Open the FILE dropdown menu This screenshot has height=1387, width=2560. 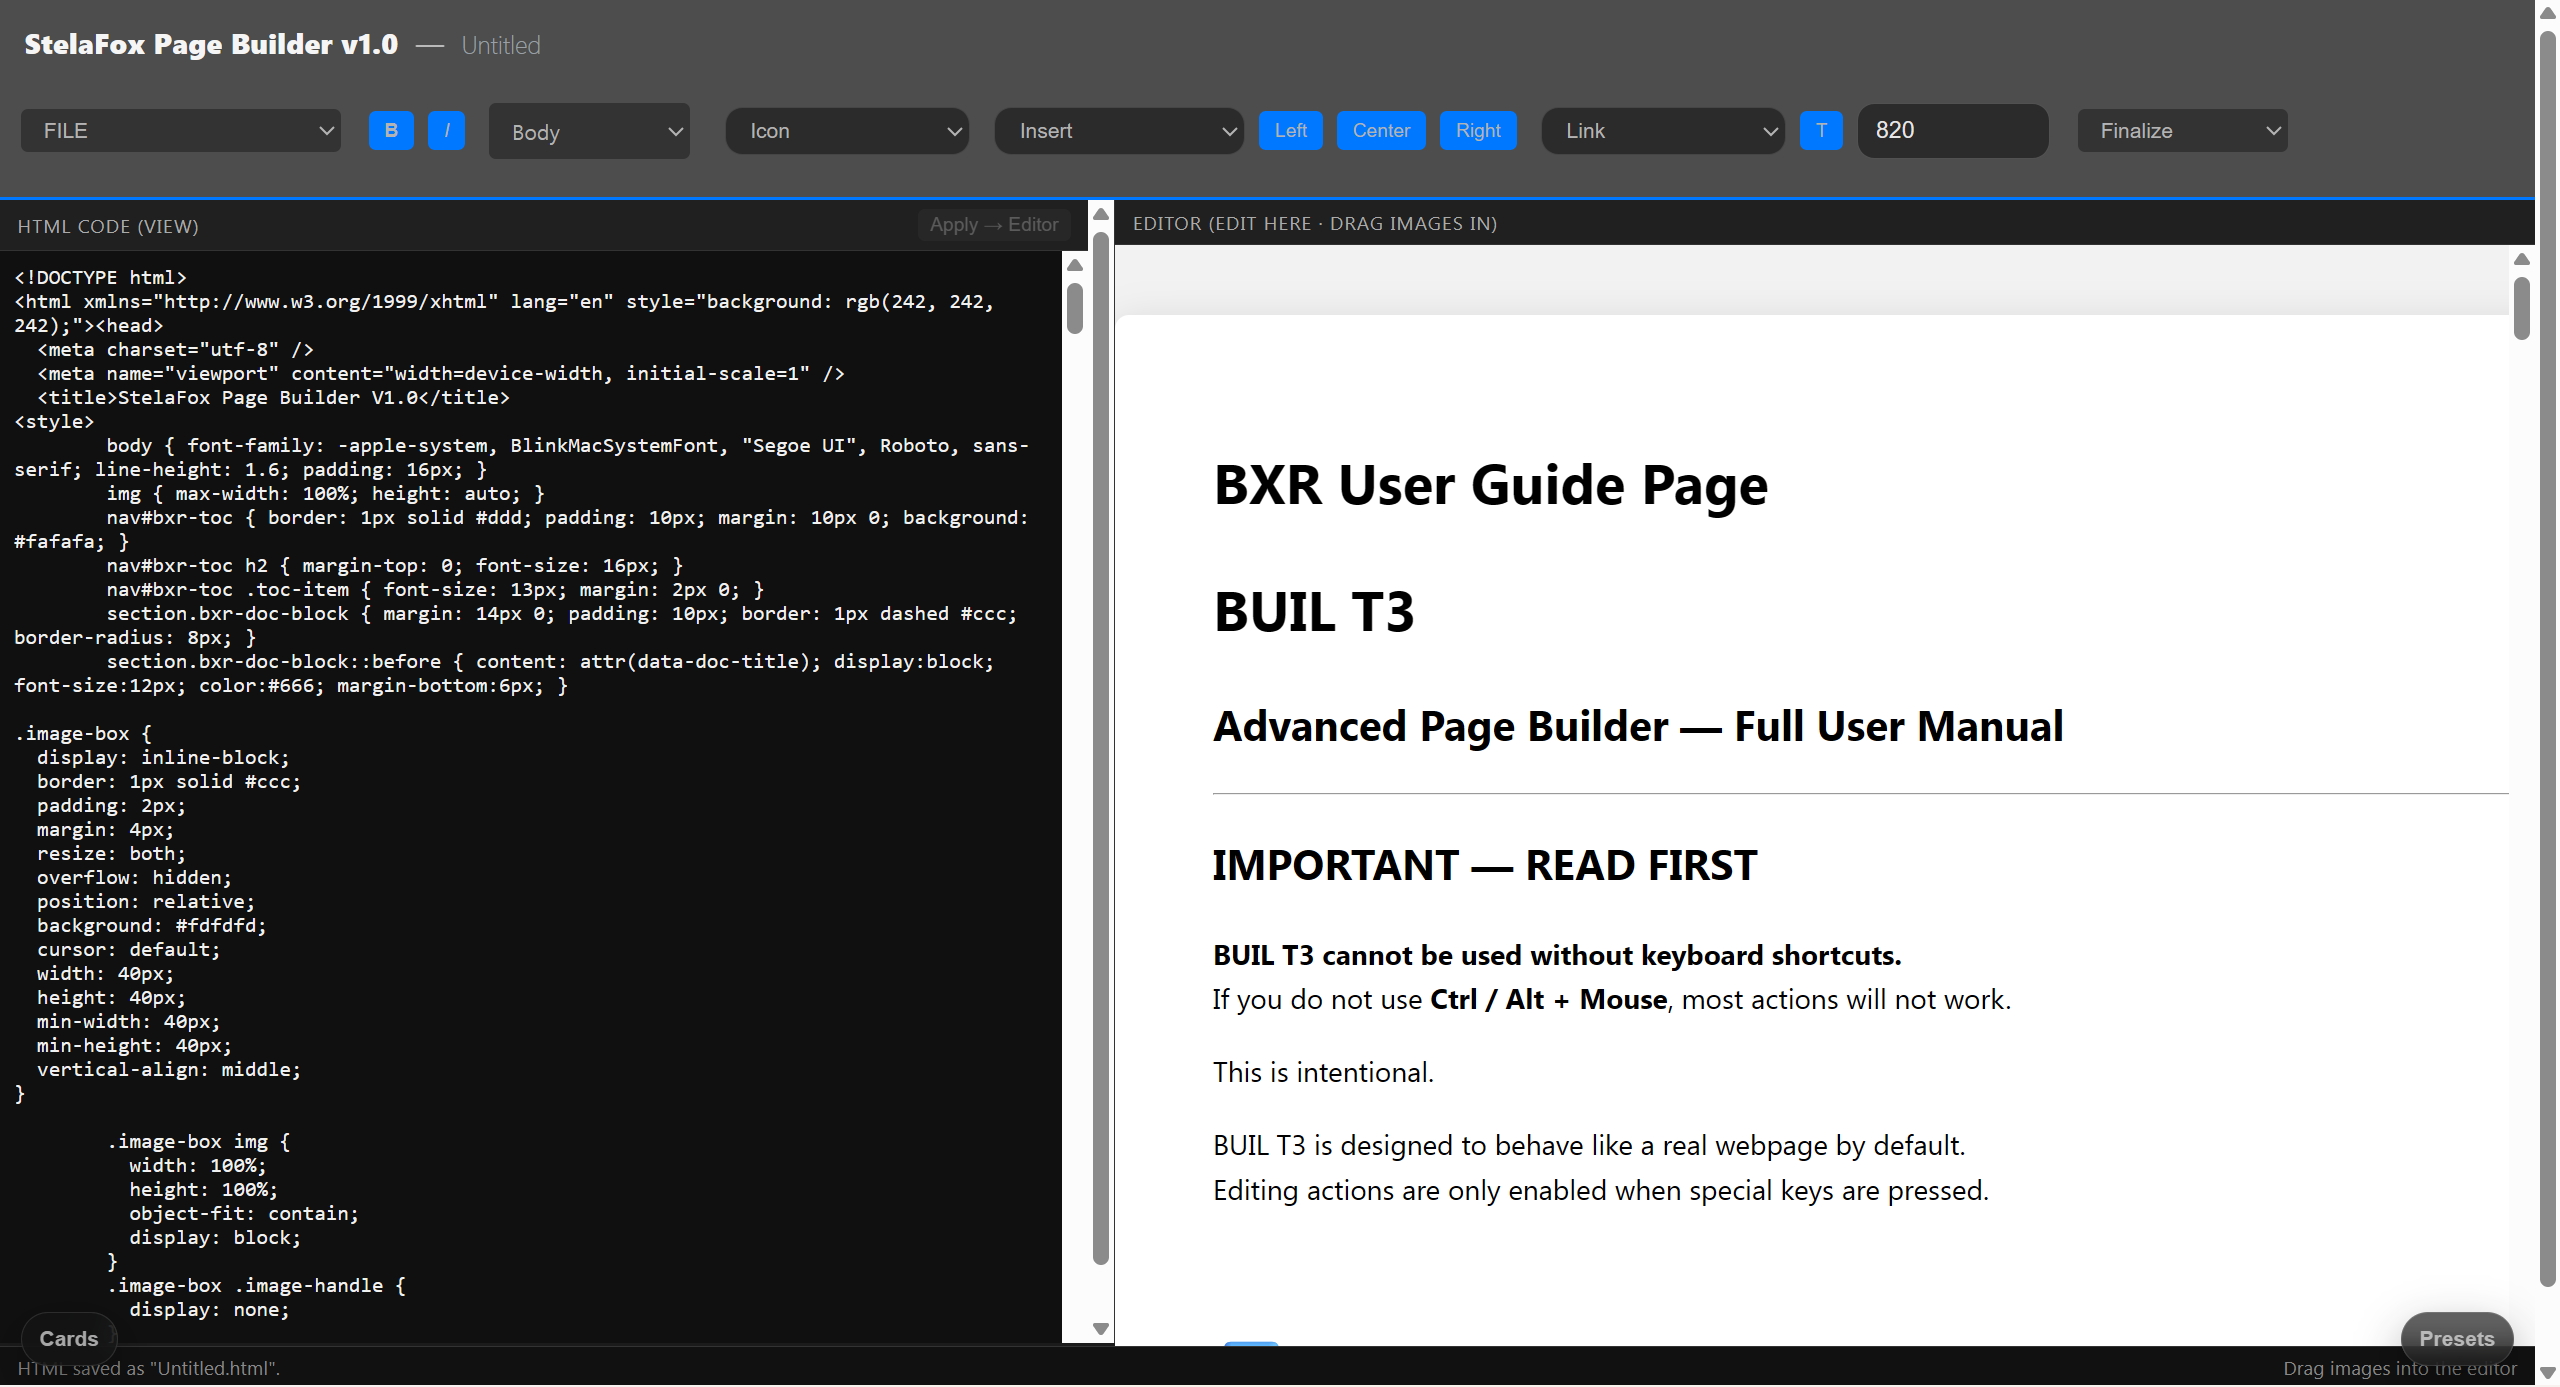point(181,131)
